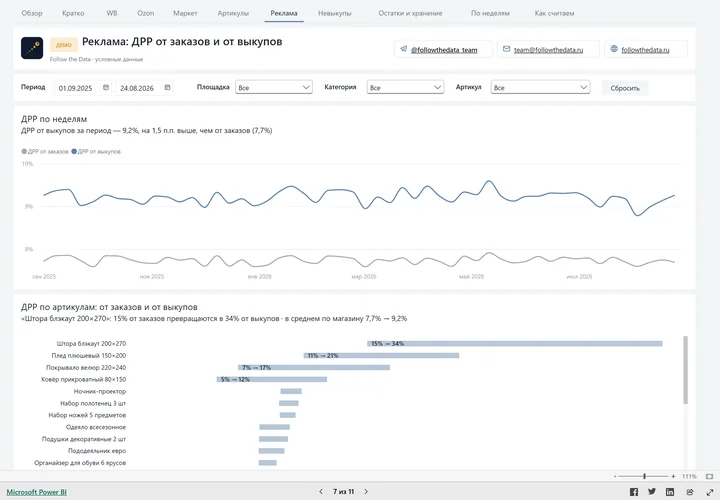Click the zoom level slider handle
This screenshot has width=720, height=500.
click(644, 477)
